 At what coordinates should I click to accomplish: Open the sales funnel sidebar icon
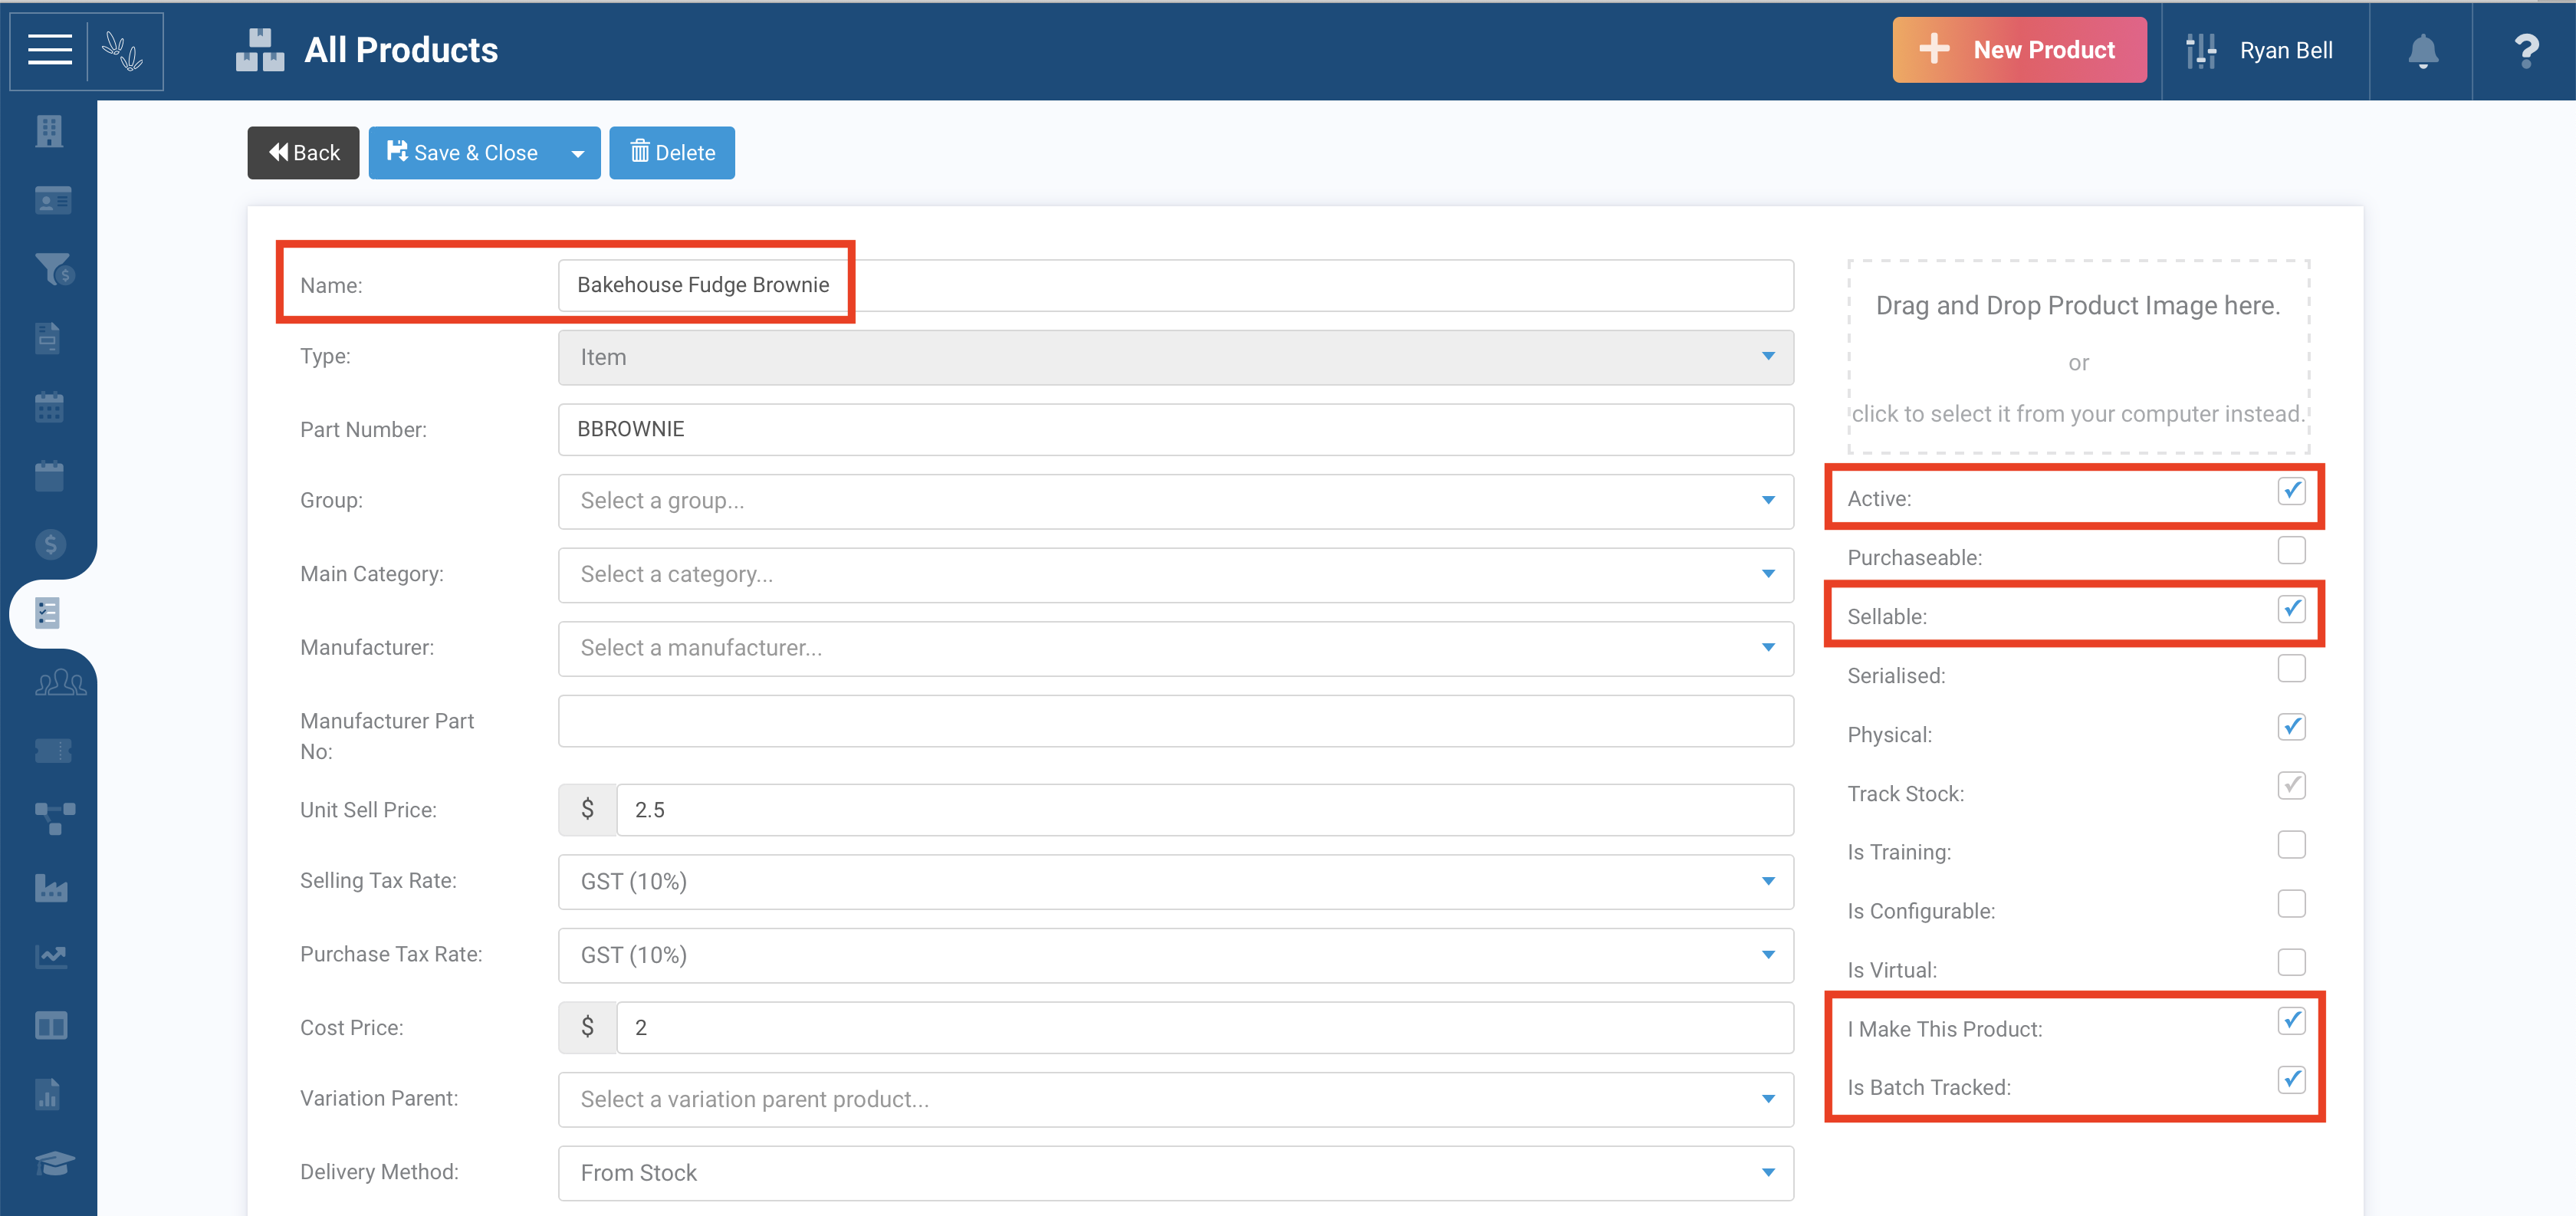pyautogui.click(x=55, y=269)
